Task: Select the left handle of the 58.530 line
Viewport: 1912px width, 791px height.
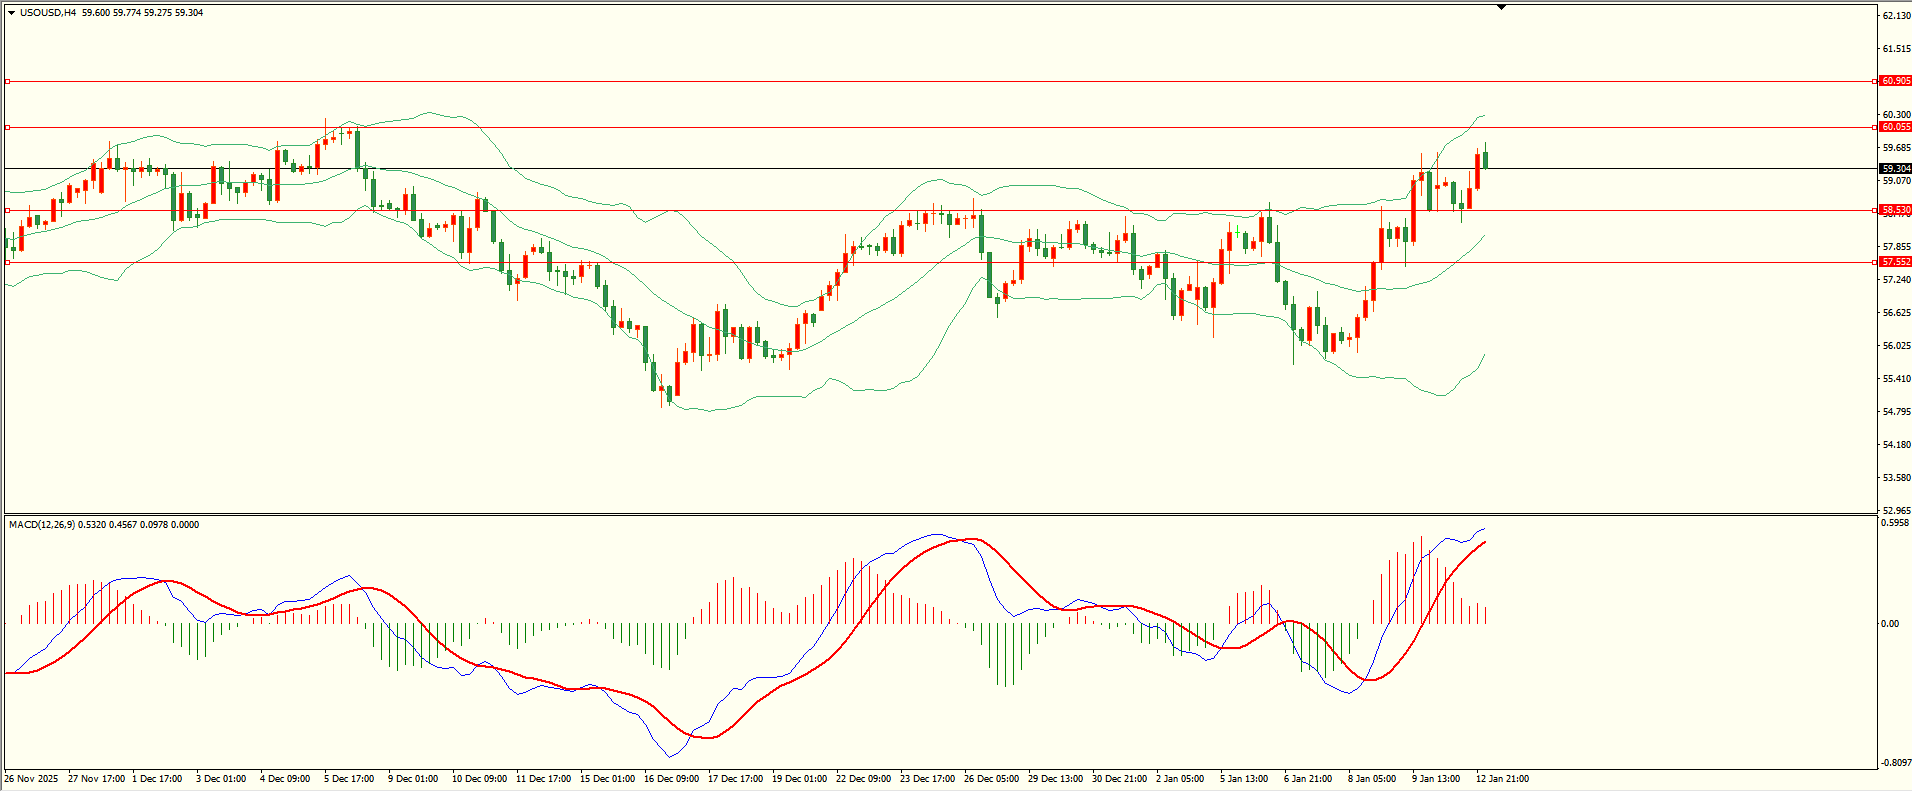Action: pyautogui.click(x=8, y=210)
